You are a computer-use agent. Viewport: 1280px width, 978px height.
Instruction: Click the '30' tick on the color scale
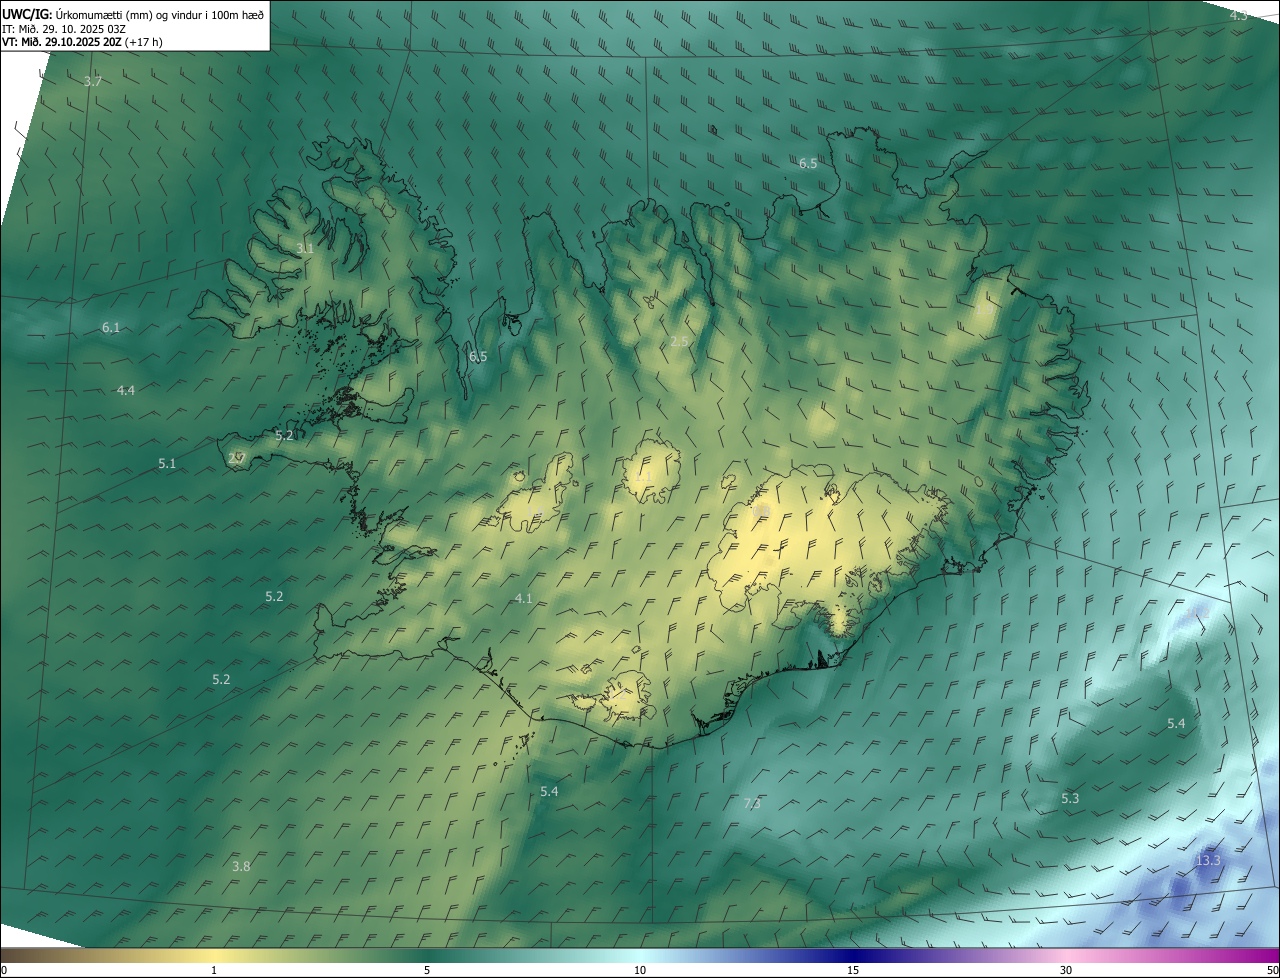click(x=1066, y=970)
